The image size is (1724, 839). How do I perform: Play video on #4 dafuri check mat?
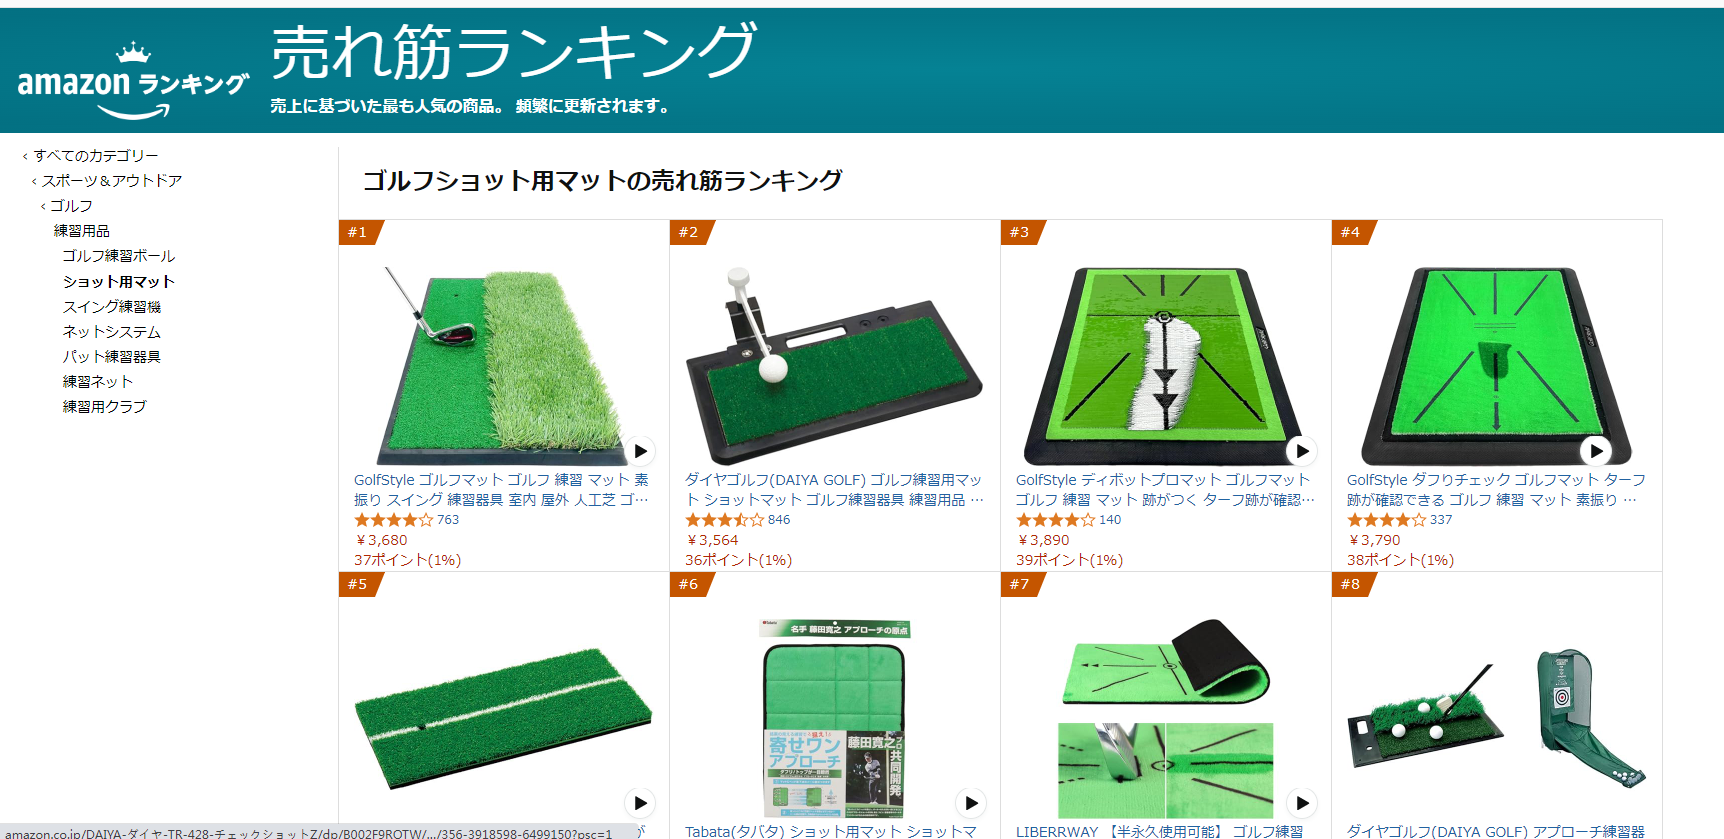(1596, 451)
